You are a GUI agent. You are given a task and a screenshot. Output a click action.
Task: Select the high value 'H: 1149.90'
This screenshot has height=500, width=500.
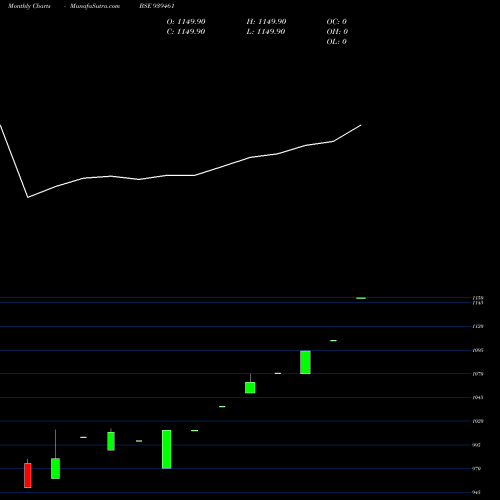coord(266,22)
